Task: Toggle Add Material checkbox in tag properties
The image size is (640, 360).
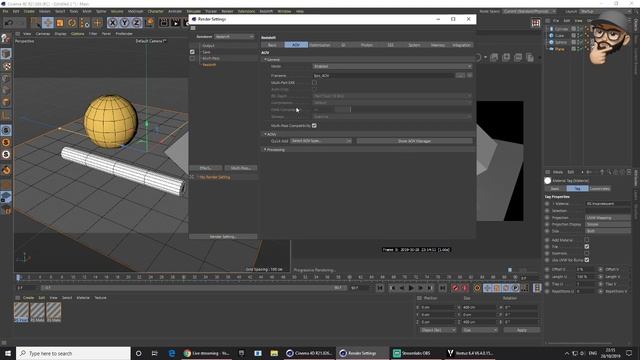Action: 587,240
